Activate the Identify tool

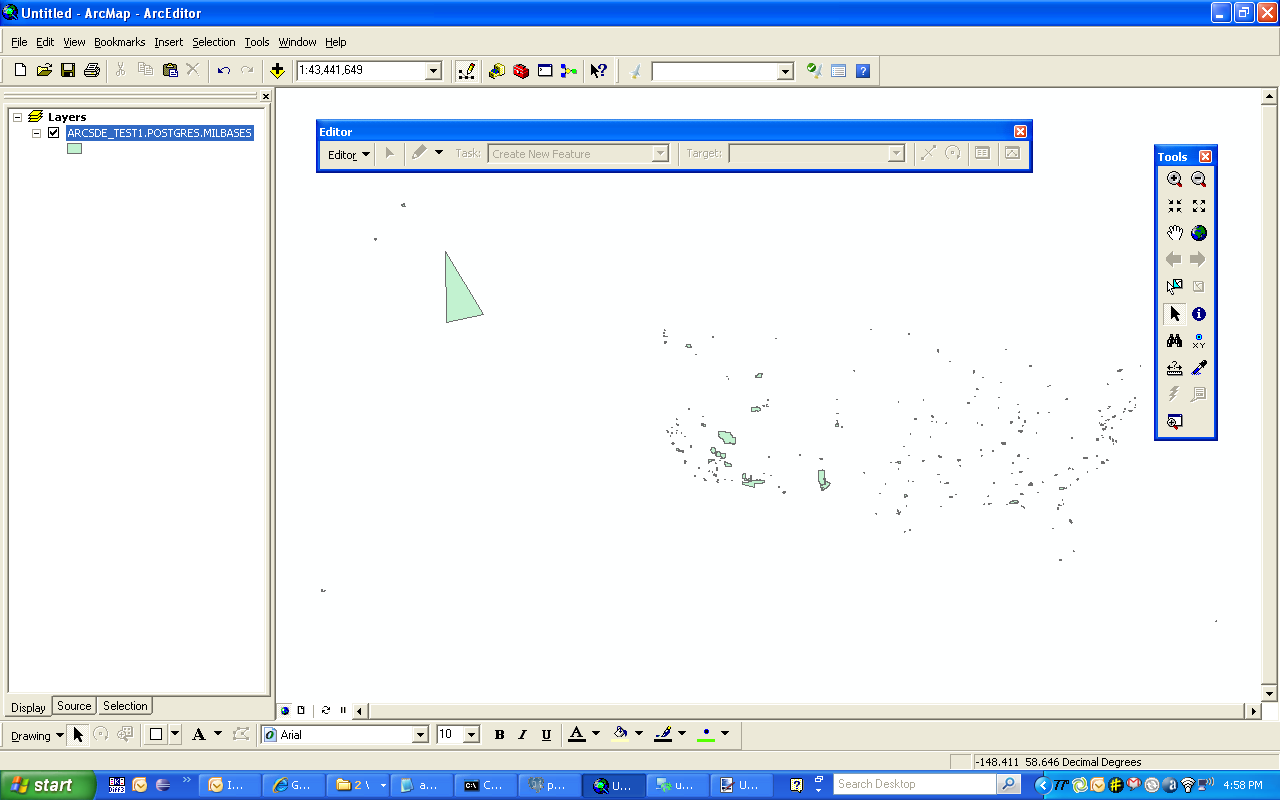[x=1199, y=314]
